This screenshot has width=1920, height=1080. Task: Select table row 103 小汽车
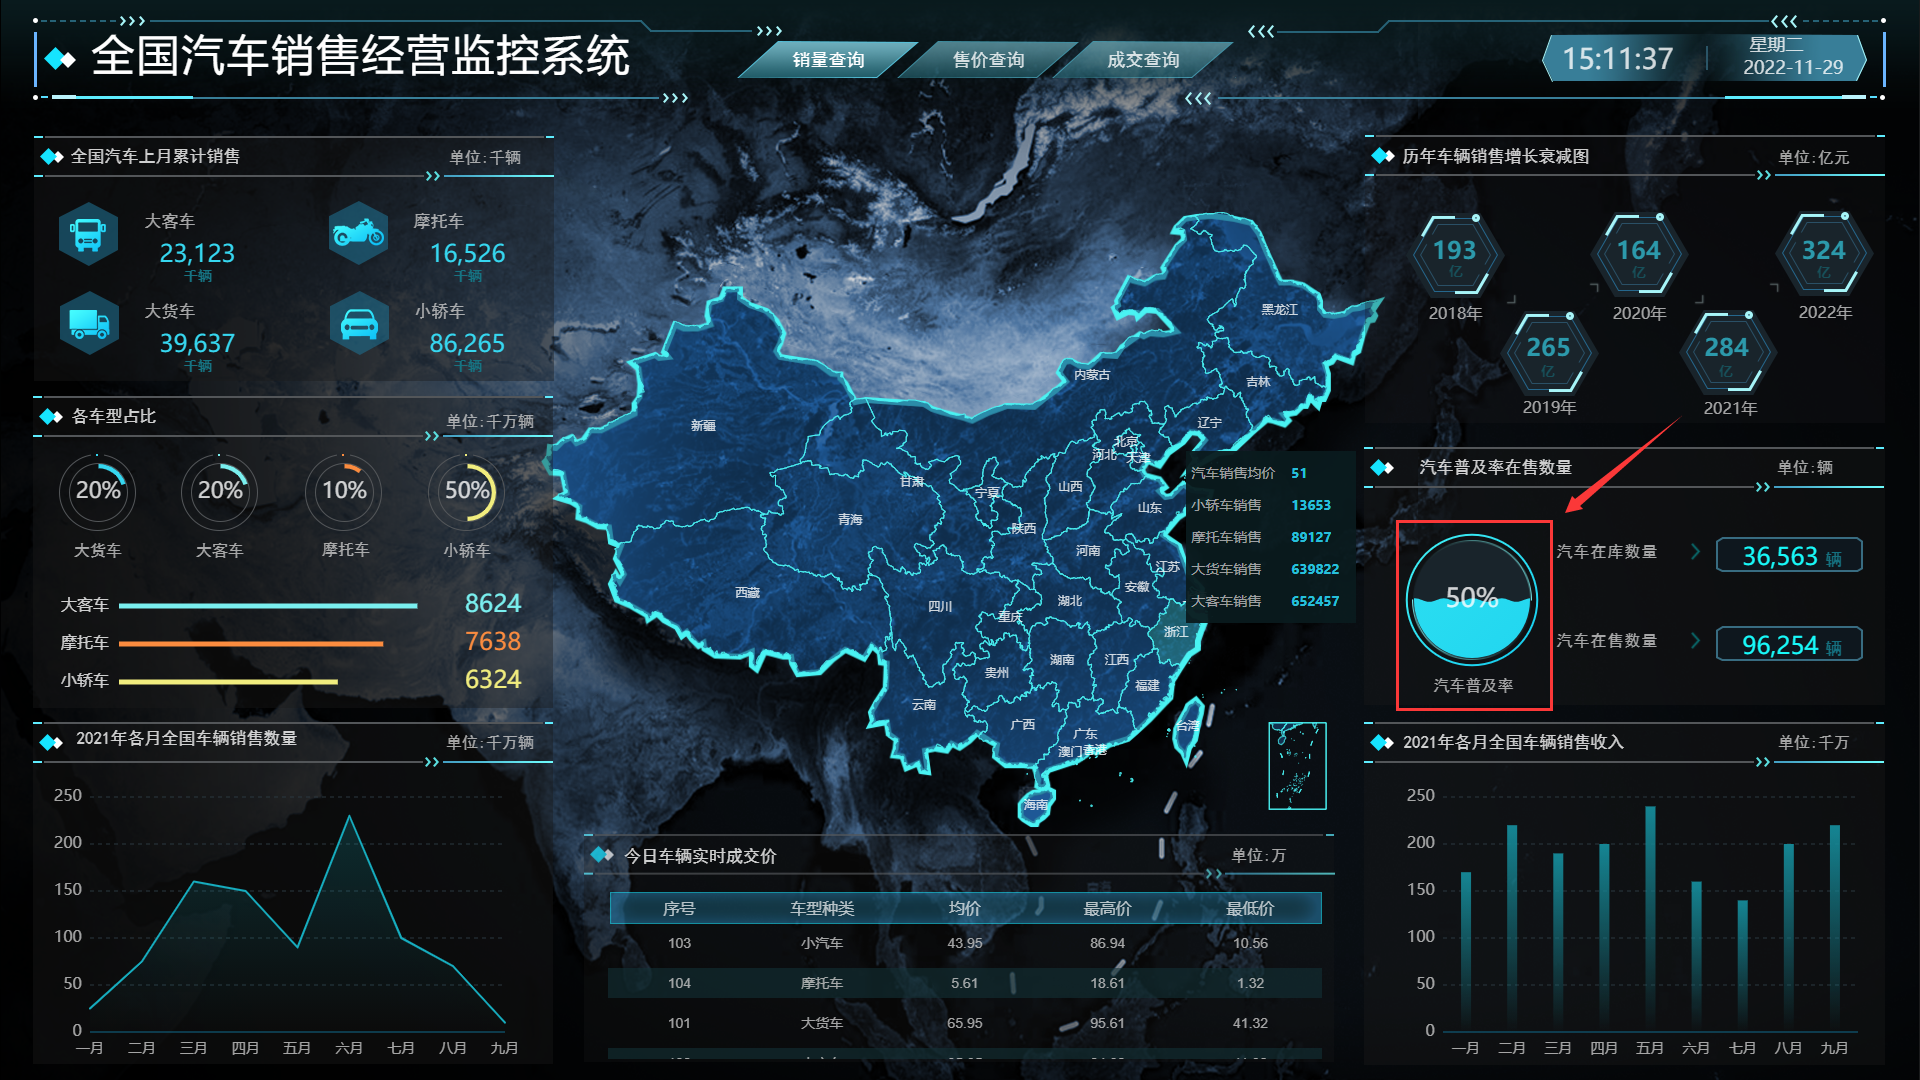[965, 943]
